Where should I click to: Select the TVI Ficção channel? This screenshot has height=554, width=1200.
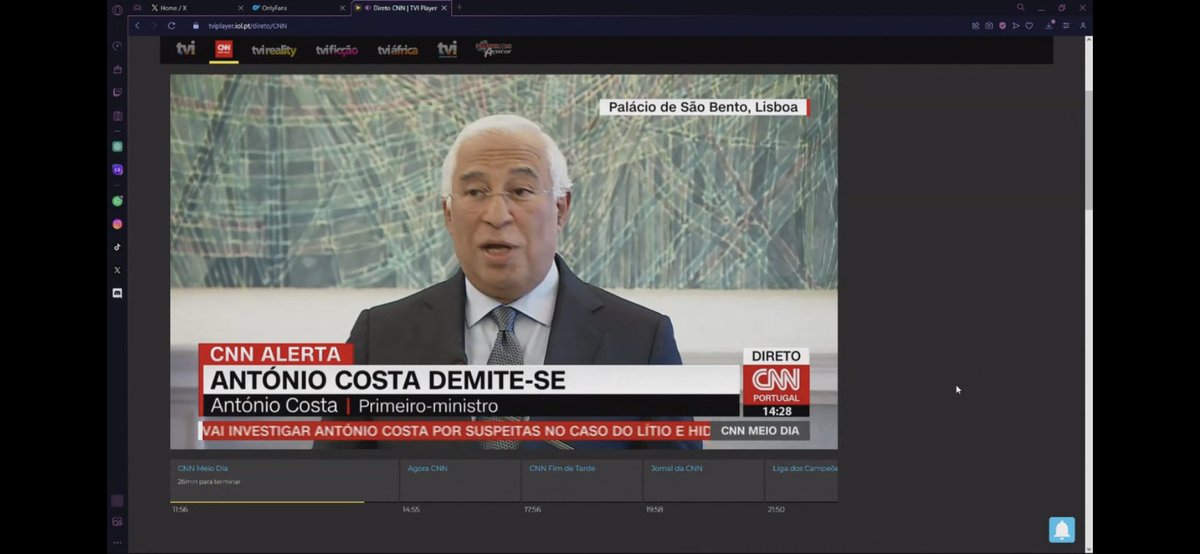pyautogui.click(x=337, y=50)
